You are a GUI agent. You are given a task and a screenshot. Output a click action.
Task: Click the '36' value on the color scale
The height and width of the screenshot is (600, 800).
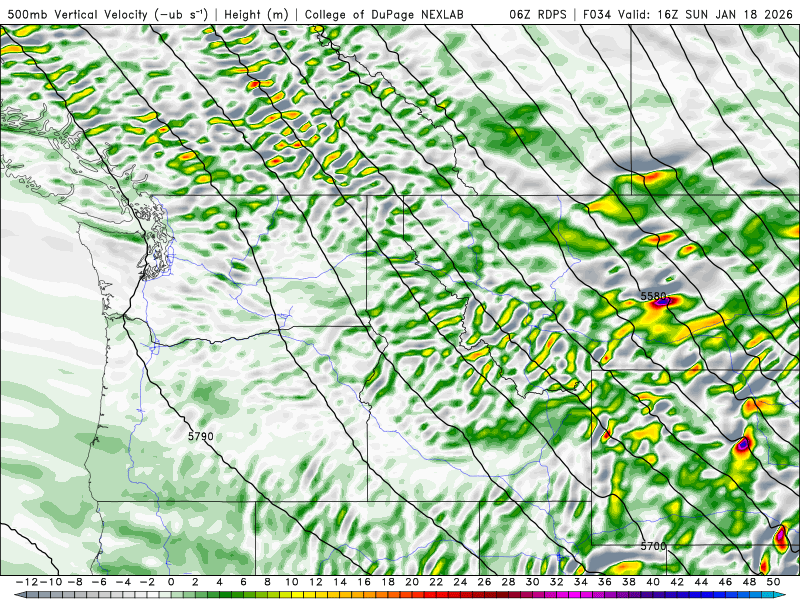pos(605,582)
